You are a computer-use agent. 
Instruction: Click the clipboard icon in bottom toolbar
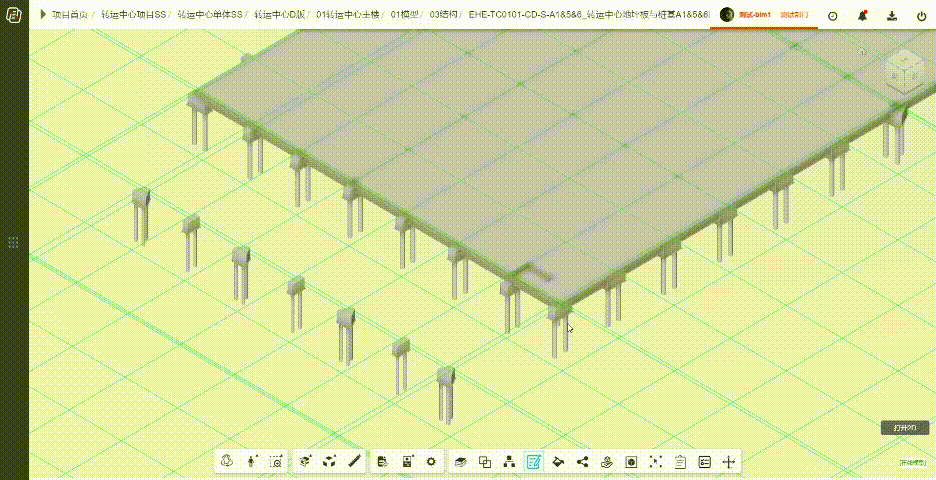click(x=680, y=462)
